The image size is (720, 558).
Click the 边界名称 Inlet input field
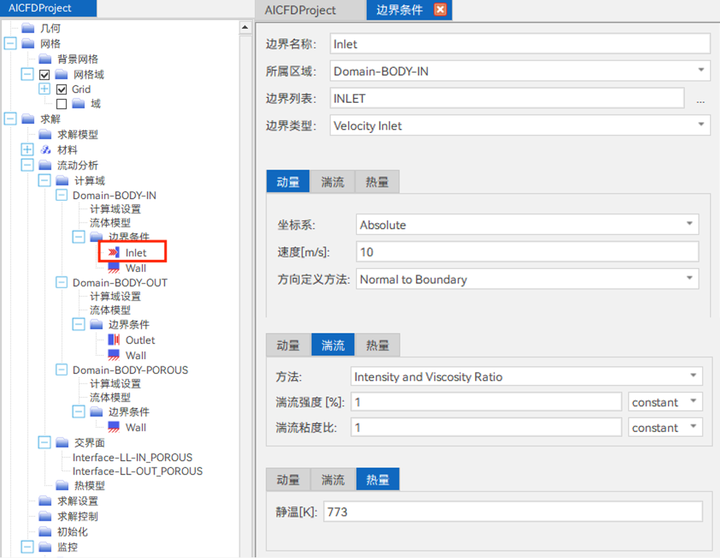520,44
